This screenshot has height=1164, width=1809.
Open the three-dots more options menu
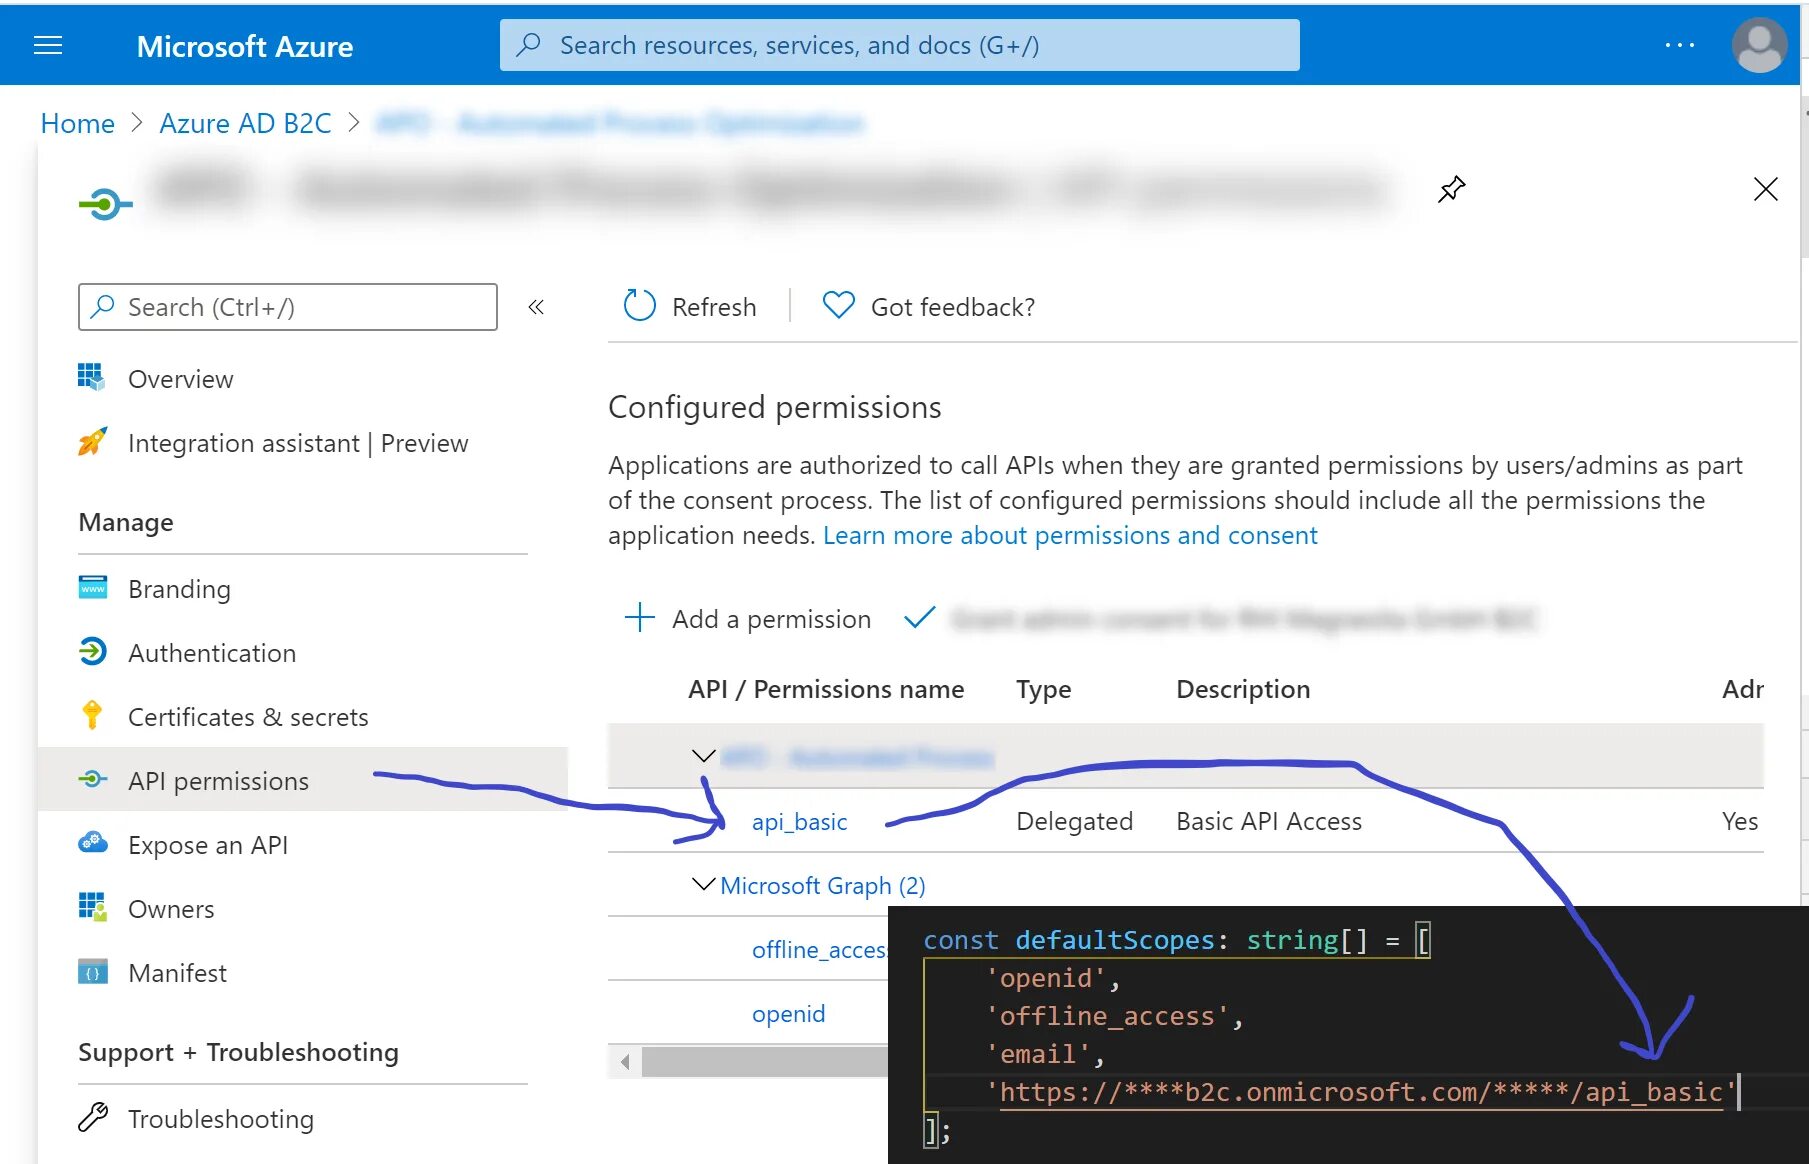click(x=1679, y=46)
